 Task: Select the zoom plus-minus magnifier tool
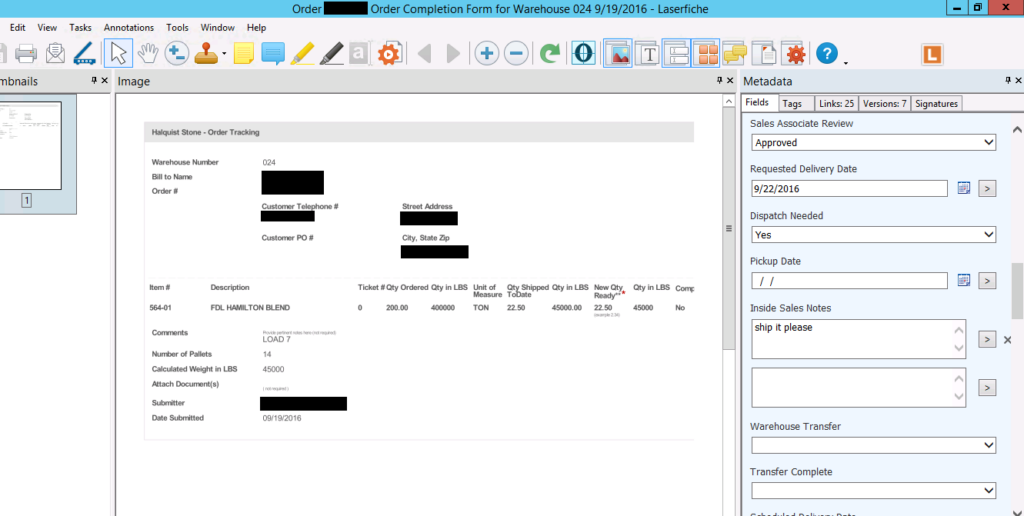[176, 54]
